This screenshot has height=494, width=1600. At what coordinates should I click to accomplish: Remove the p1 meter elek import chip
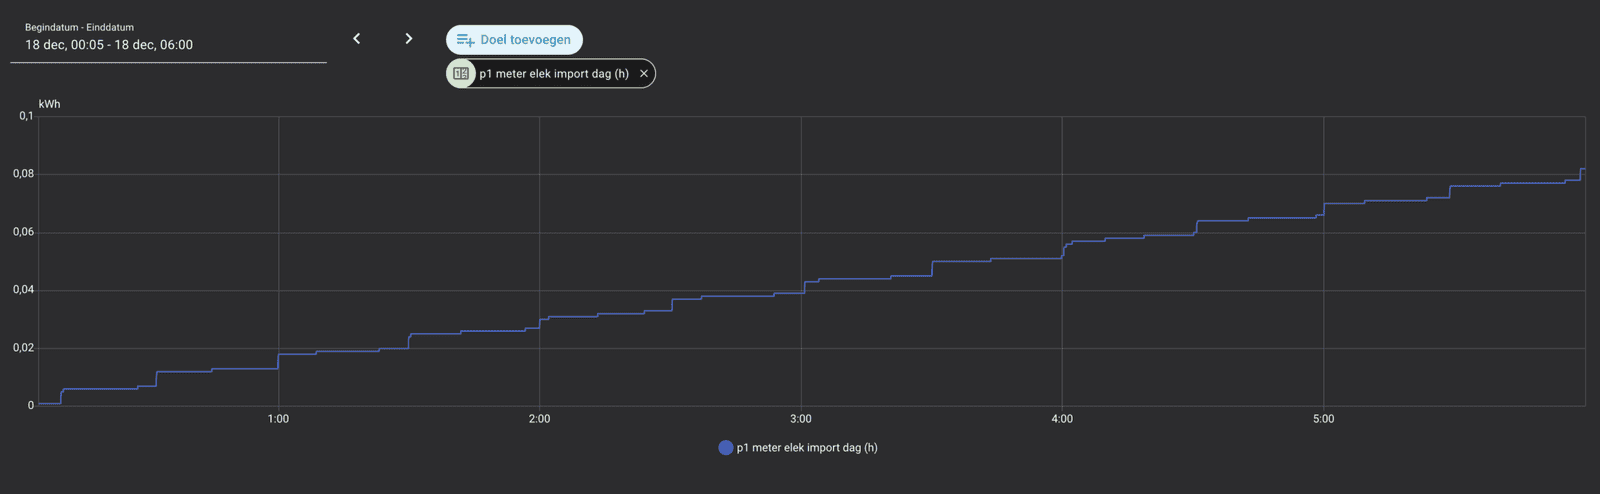(x=644, y=74)
